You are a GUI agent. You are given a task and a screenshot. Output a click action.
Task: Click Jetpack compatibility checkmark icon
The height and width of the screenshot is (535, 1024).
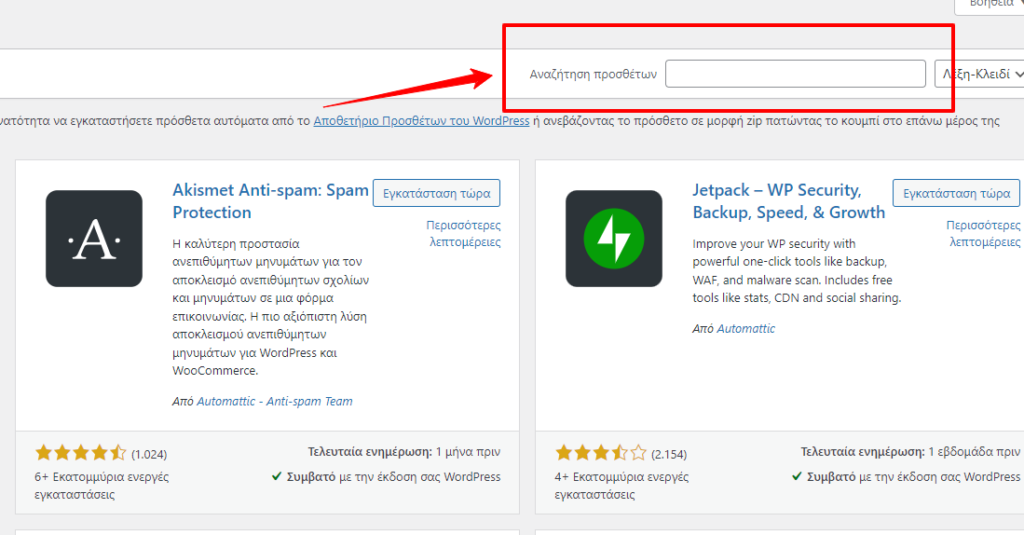coord(796,476)
